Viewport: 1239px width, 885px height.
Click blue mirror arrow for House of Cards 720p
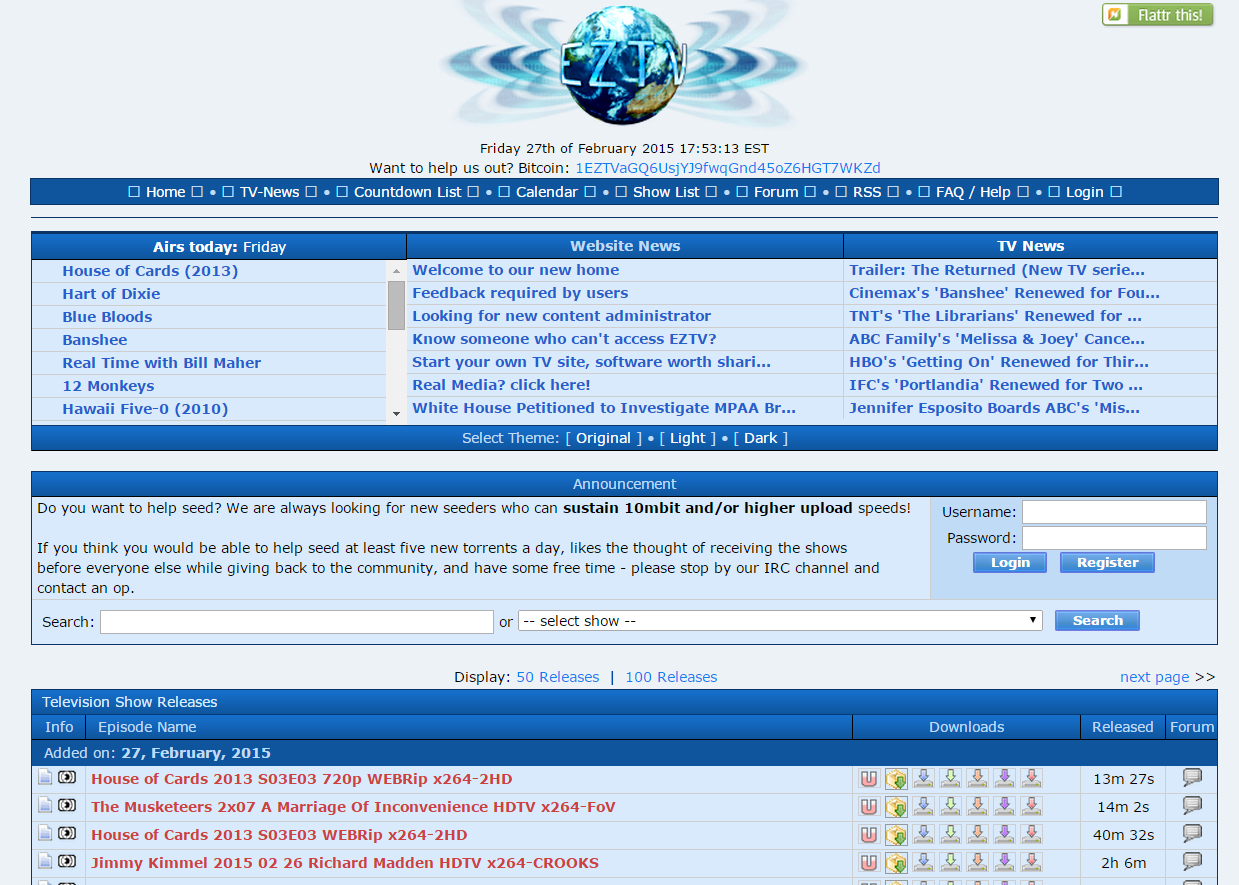point(923,778)
